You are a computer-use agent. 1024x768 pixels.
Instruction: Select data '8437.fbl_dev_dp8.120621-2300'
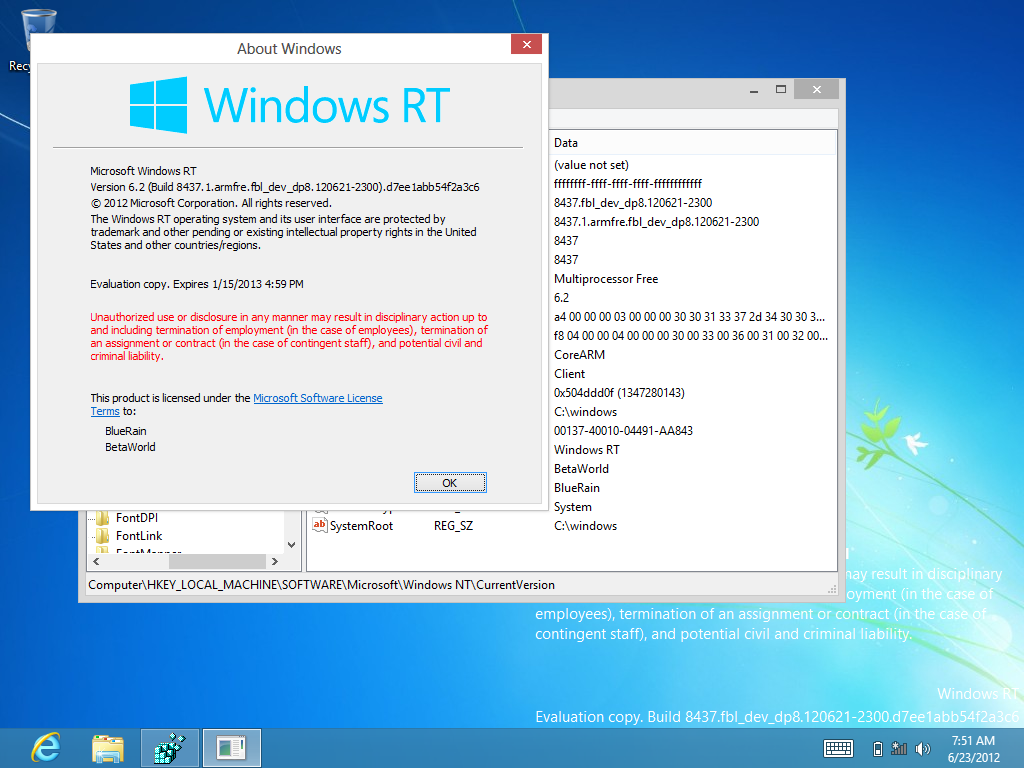tap(633, 203)
